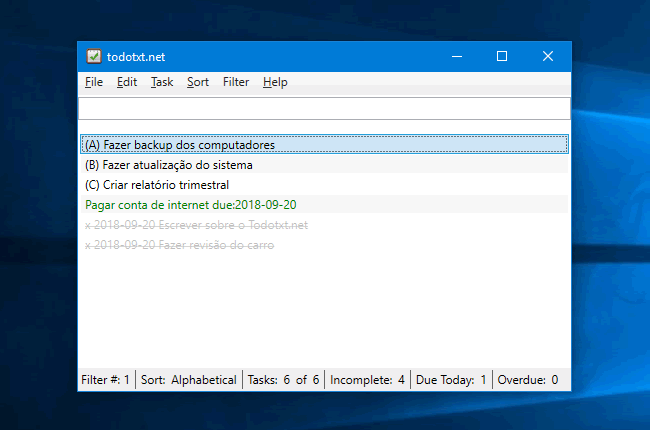Click Incomplete: 4 status entry

pos(367,380)
